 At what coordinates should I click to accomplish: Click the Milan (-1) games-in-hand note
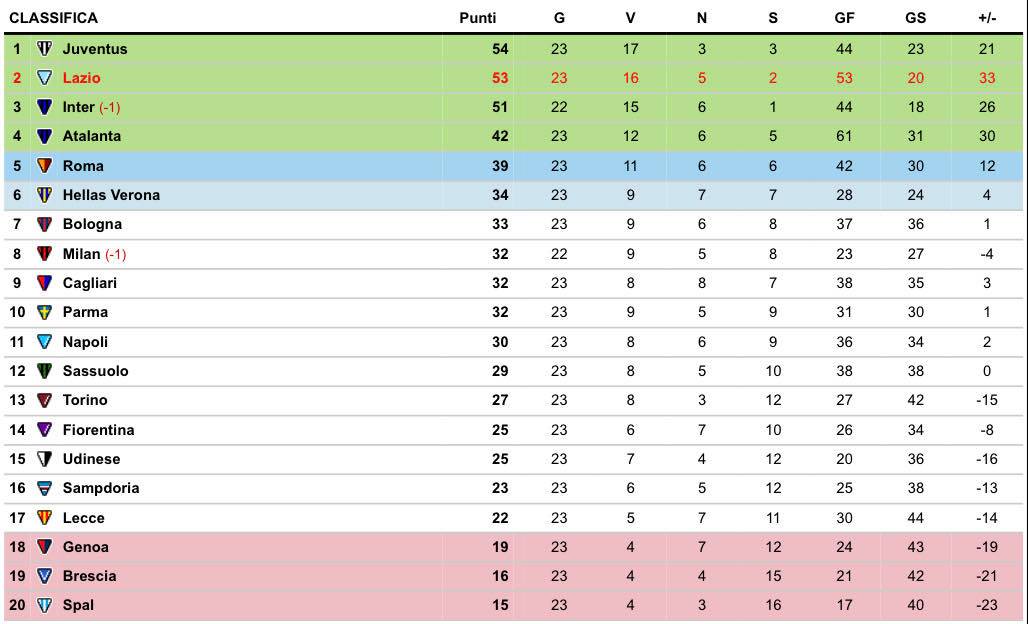pos(116,254)
